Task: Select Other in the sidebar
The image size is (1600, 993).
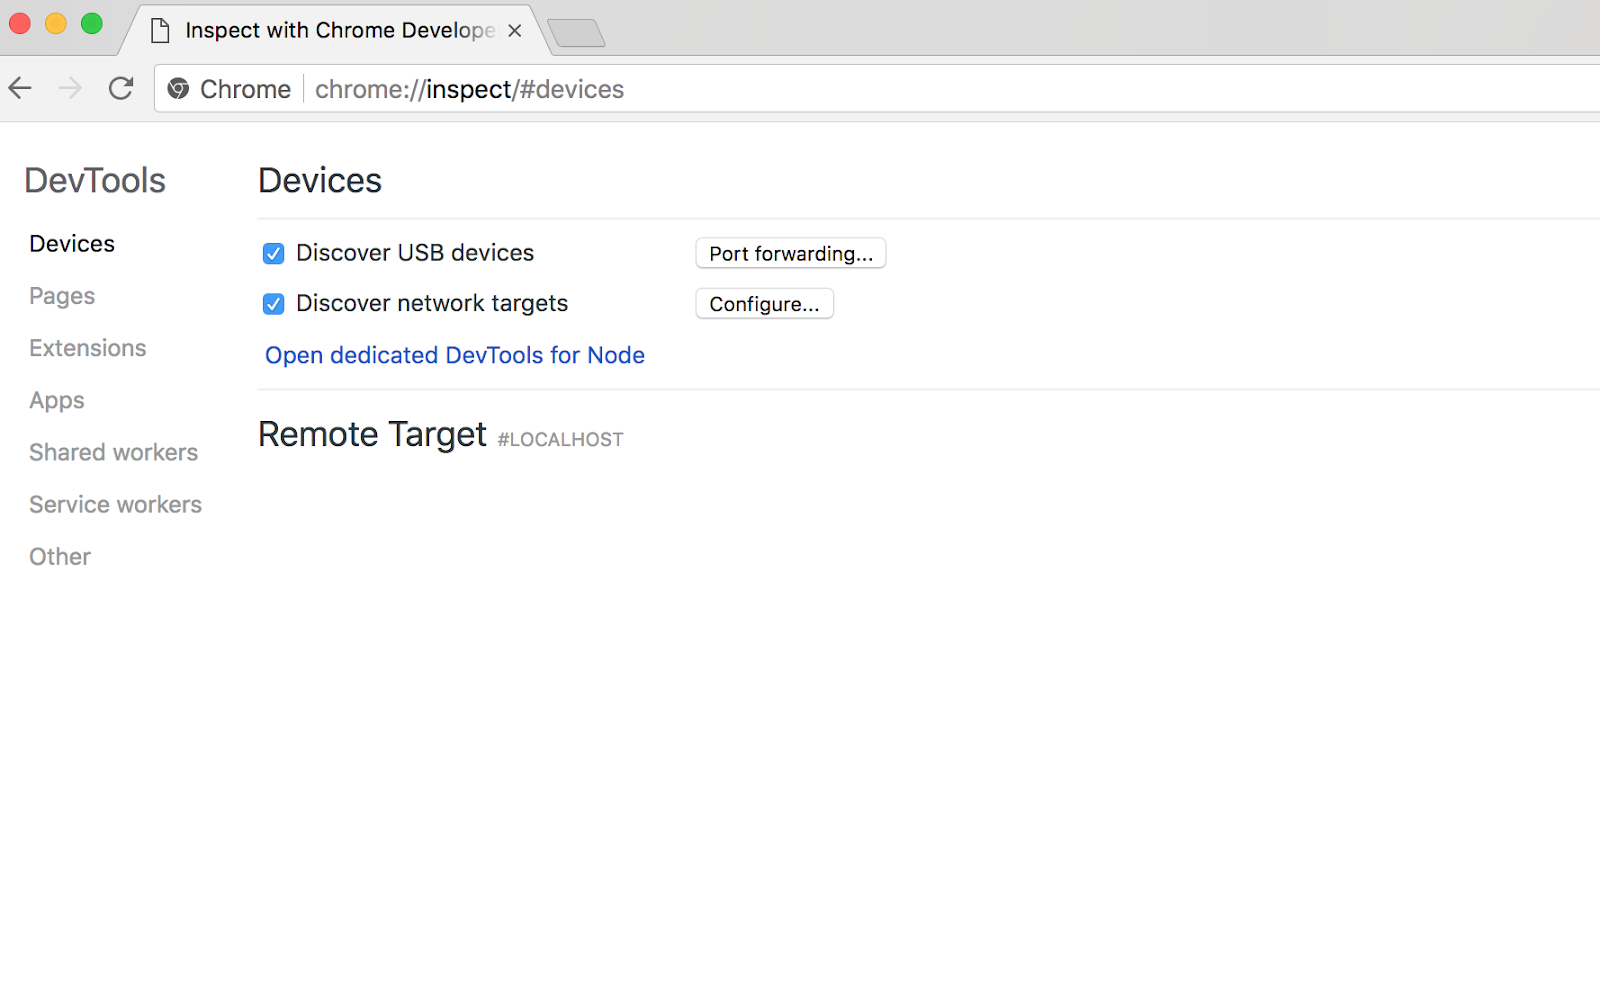Action: pos(60,556)
